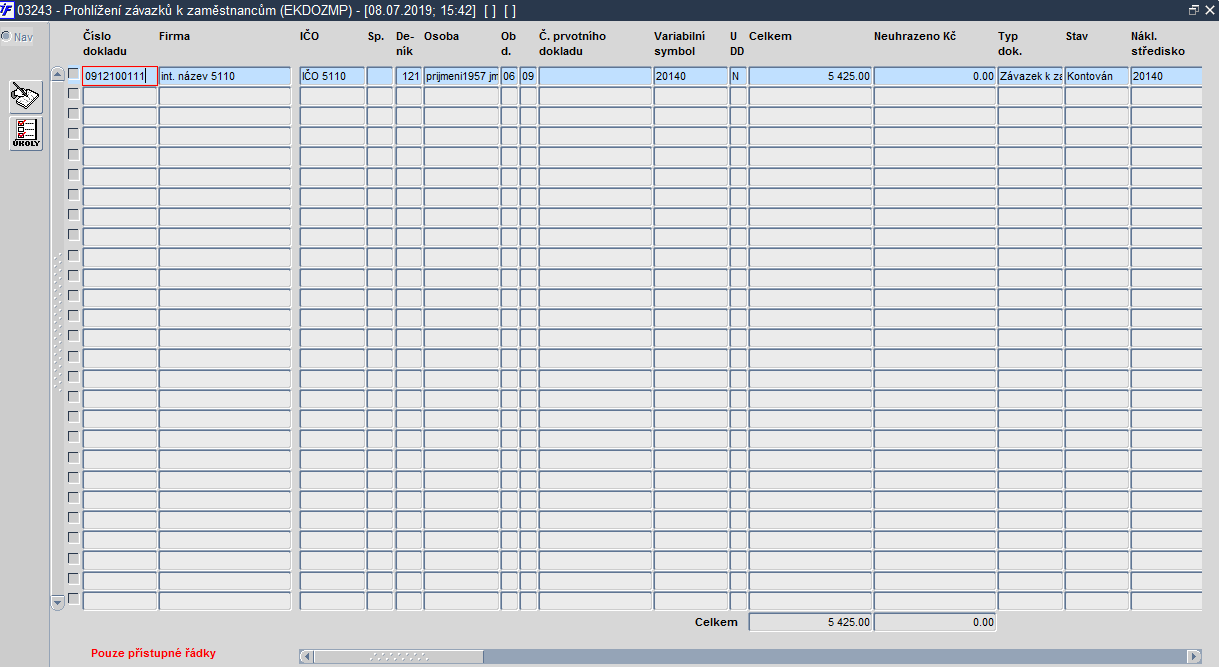Click the 'Variabilní symbol' column header
1219x667 pixels.
pos(681,43)
